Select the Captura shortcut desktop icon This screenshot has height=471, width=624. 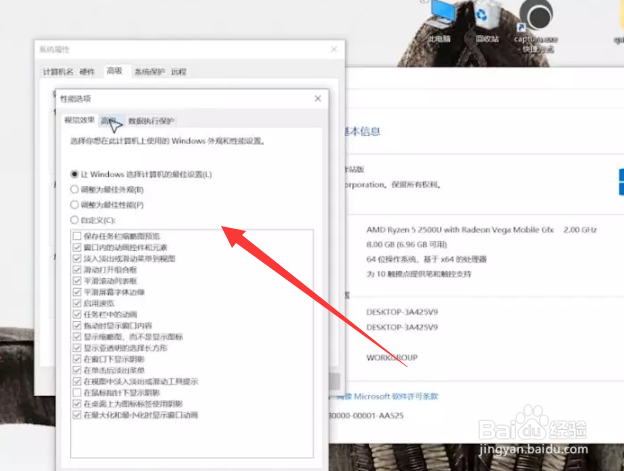[x=536, y=28]
